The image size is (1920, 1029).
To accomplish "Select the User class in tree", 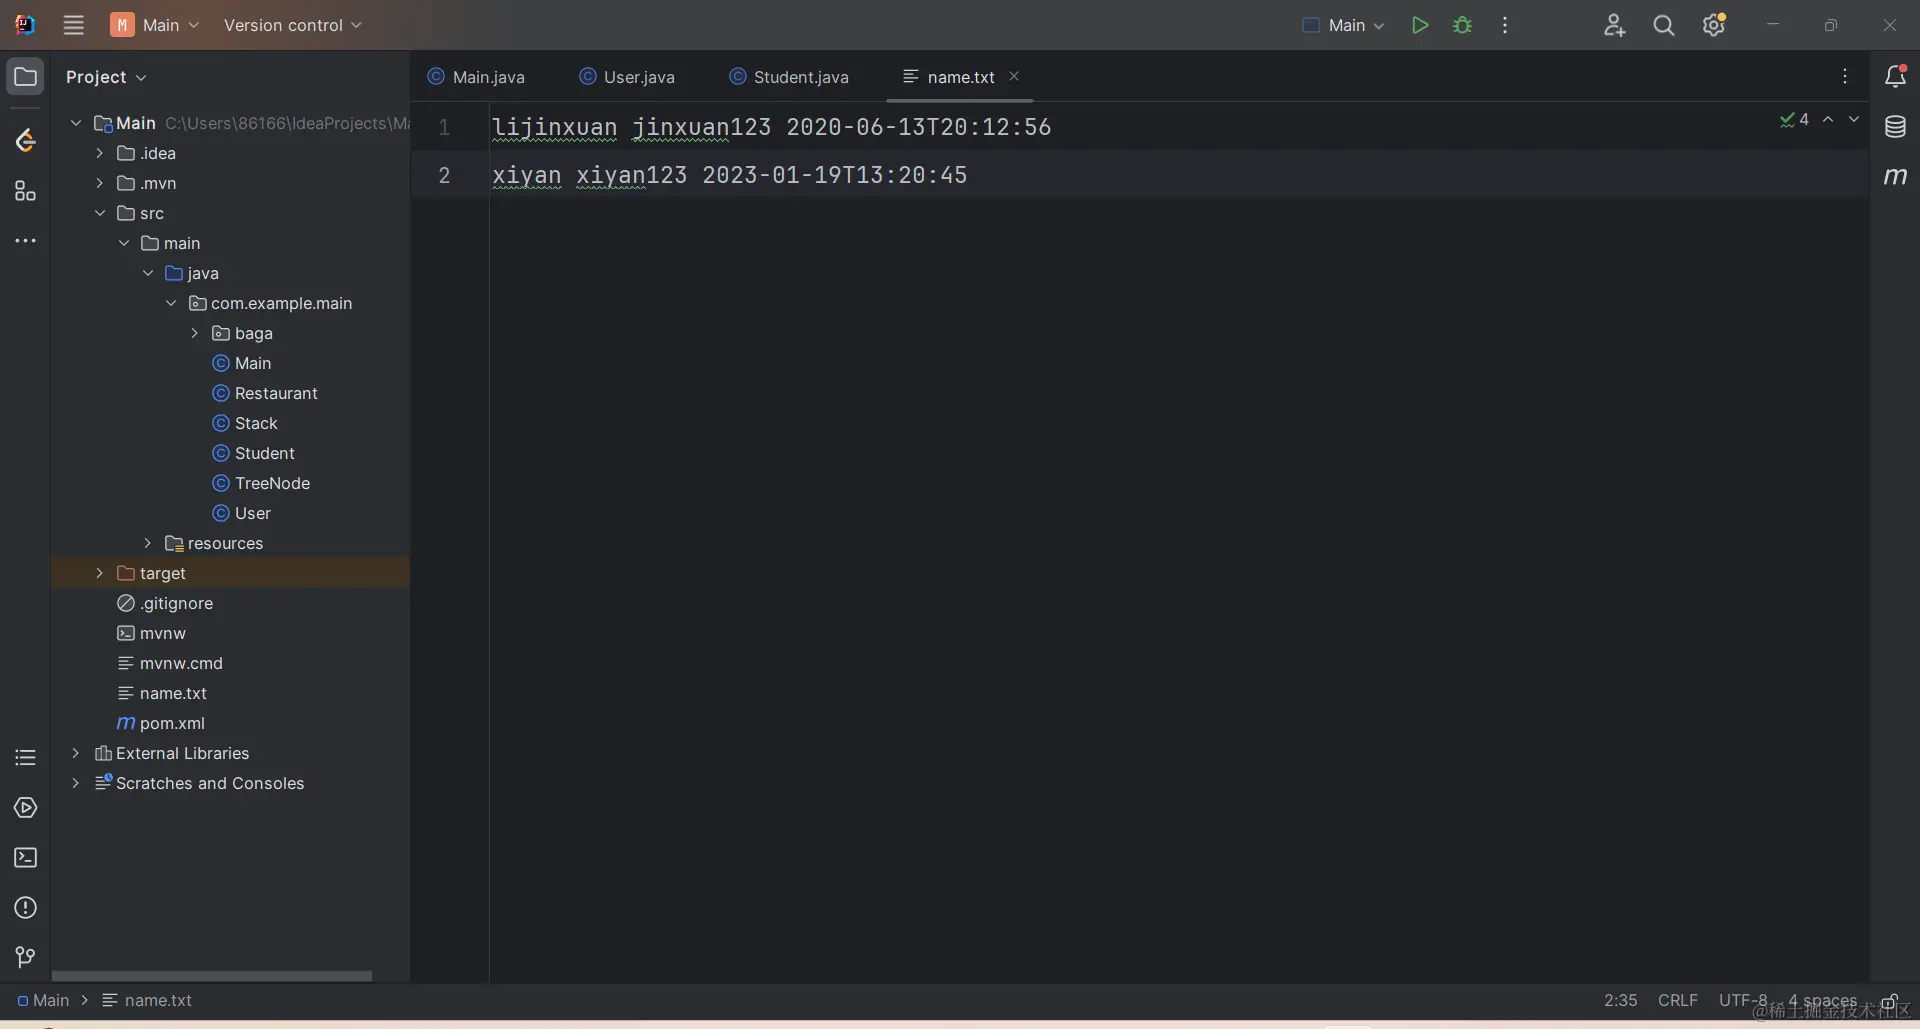I will click(x=242, y=513).
